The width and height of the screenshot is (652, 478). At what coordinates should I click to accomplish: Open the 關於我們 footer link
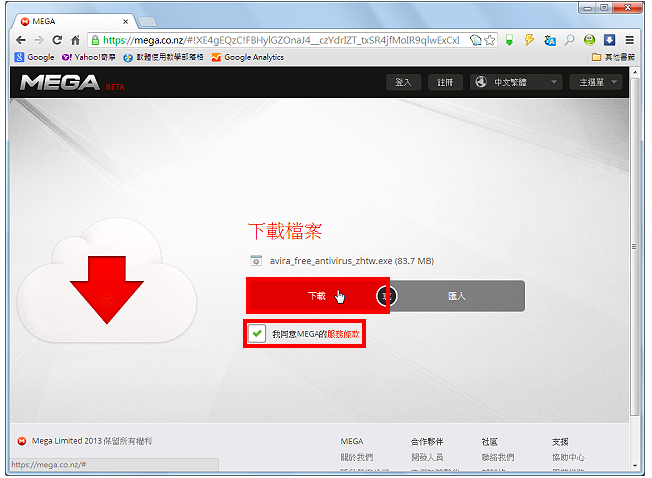357,457
